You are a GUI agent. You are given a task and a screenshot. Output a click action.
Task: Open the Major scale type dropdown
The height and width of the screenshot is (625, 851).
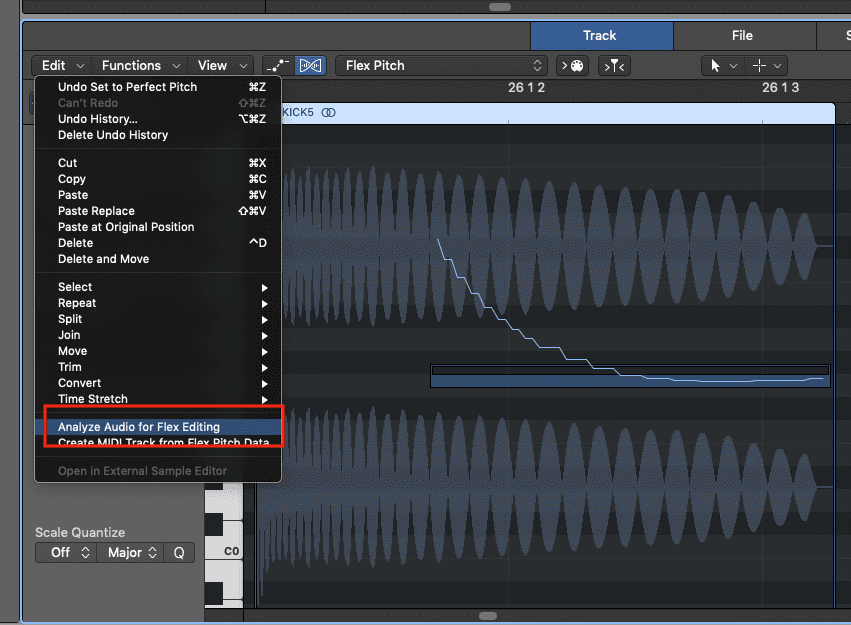pos(130,552)
